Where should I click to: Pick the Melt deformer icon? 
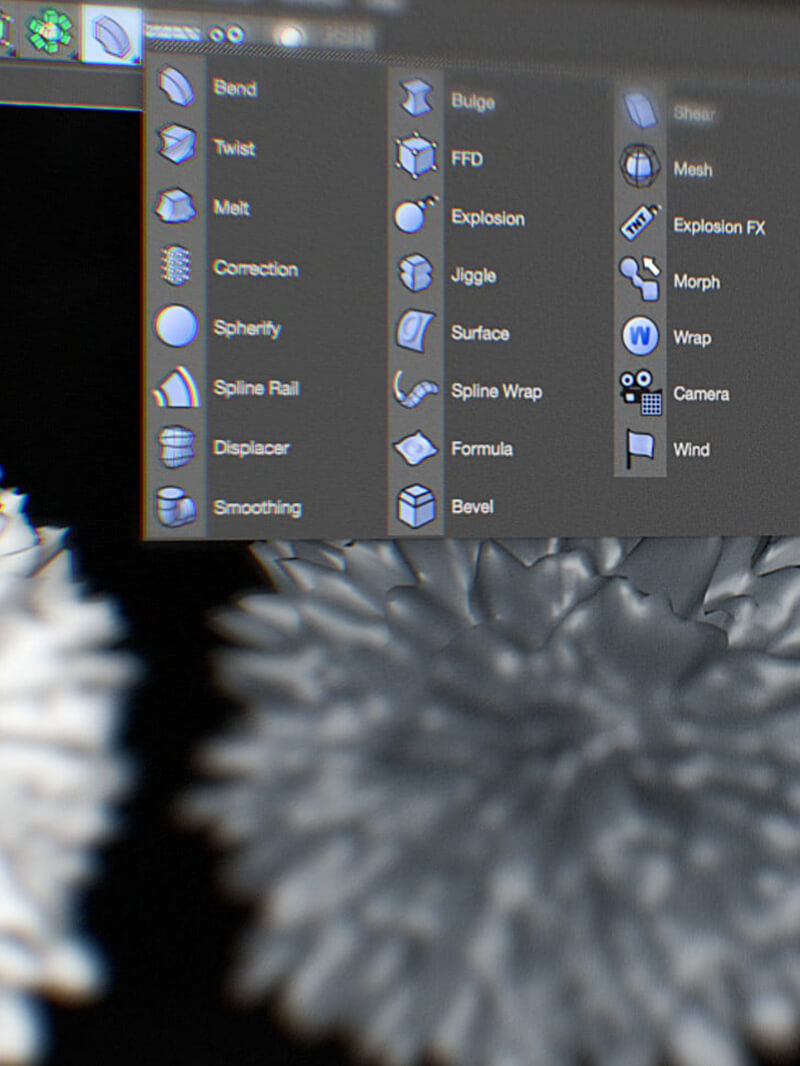point(176,205)
